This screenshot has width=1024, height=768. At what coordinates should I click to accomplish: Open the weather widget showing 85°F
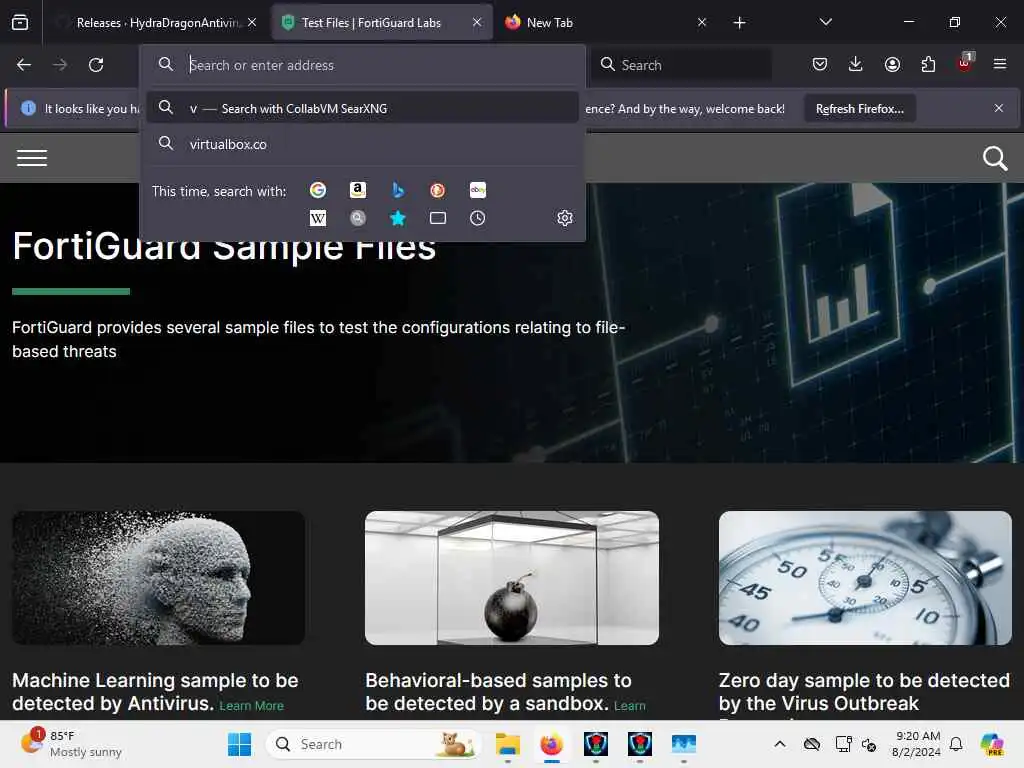click(x=71, y=744)
